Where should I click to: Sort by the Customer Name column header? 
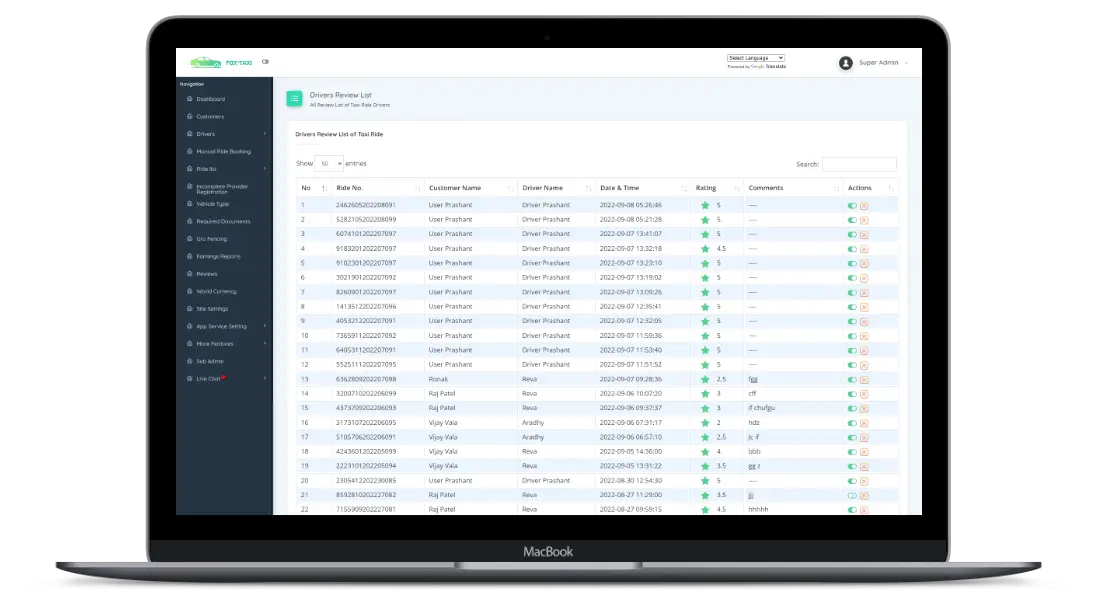point(471,188)
